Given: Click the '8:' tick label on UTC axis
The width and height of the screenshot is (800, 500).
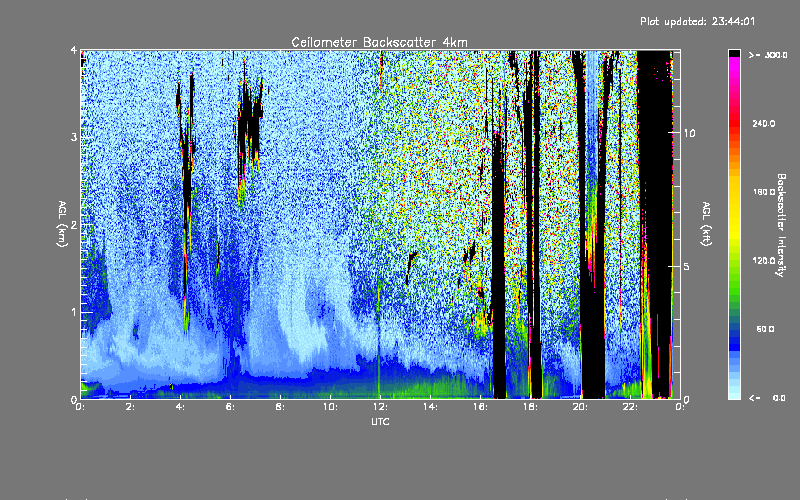Looking at the screenshot, I should [280, 407].
